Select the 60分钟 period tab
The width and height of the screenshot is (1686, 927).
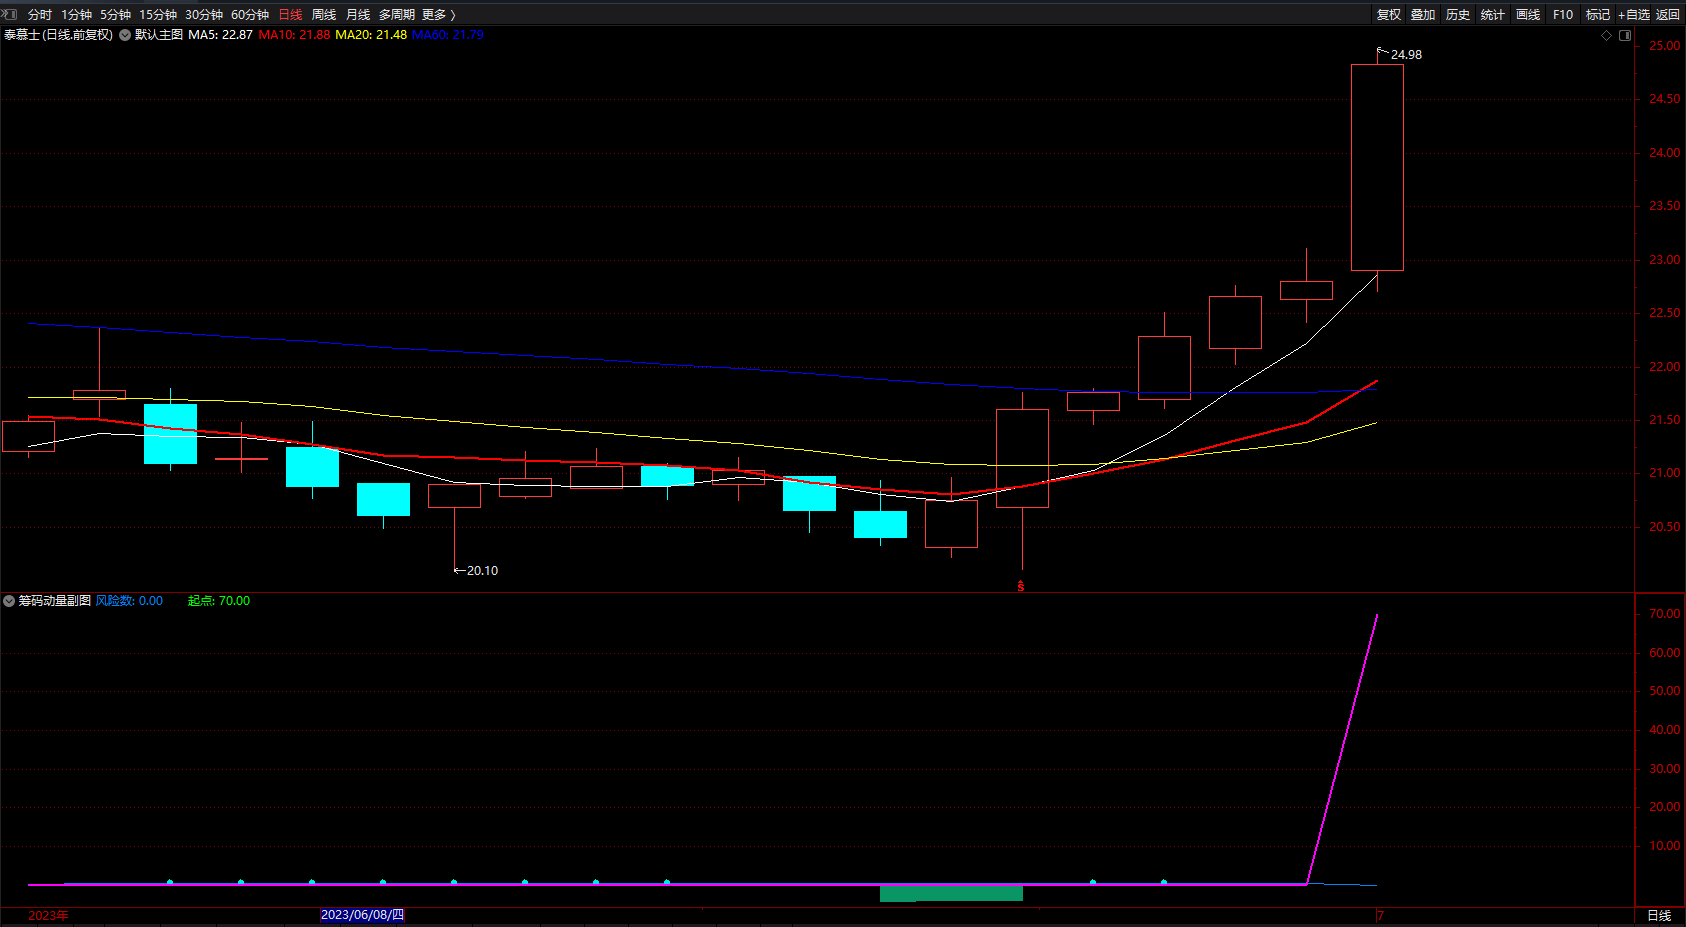pyautogui.click(x=250, y=15)
